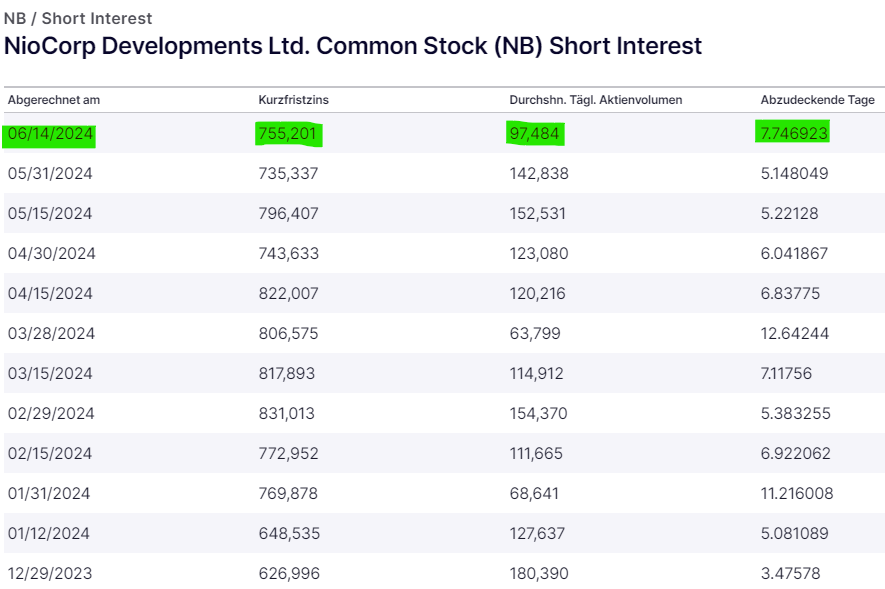Click the NB breadcrumb link
The image size is (885, 589).
point(14,19)
